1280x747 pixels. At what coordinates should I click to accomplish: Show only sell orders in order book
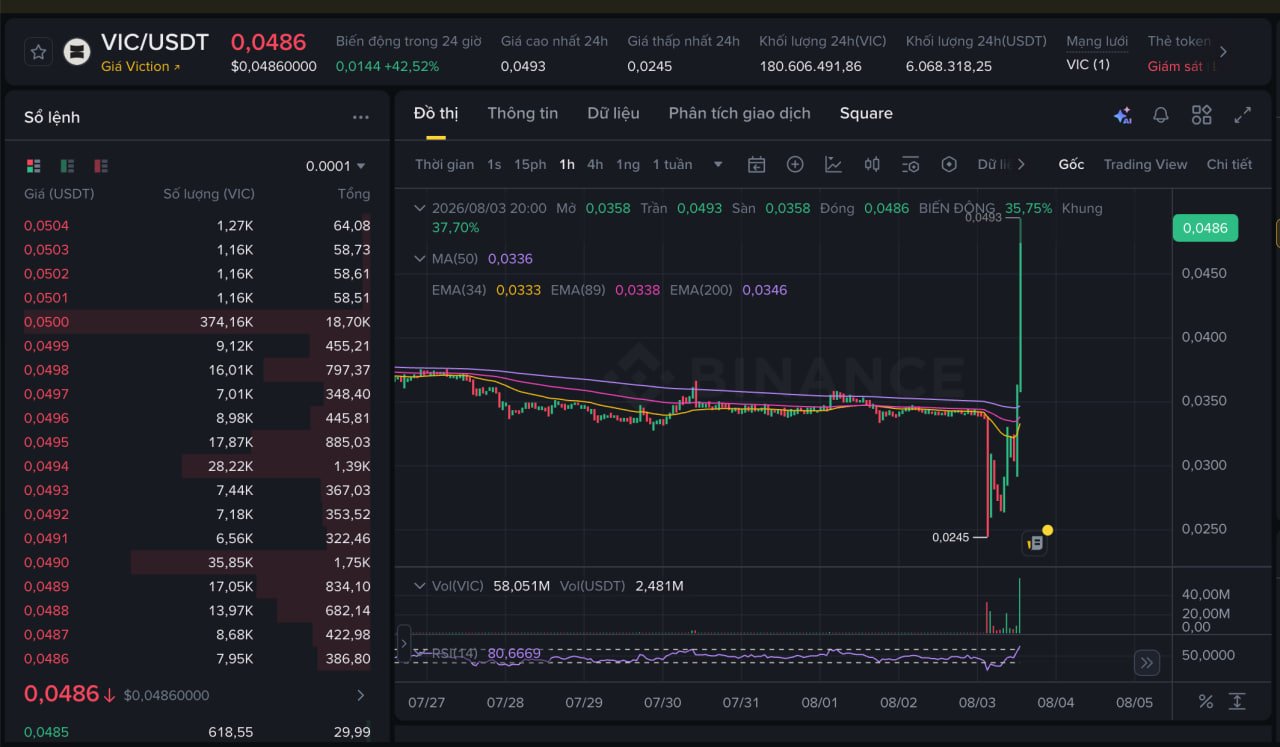coord(100,166)
